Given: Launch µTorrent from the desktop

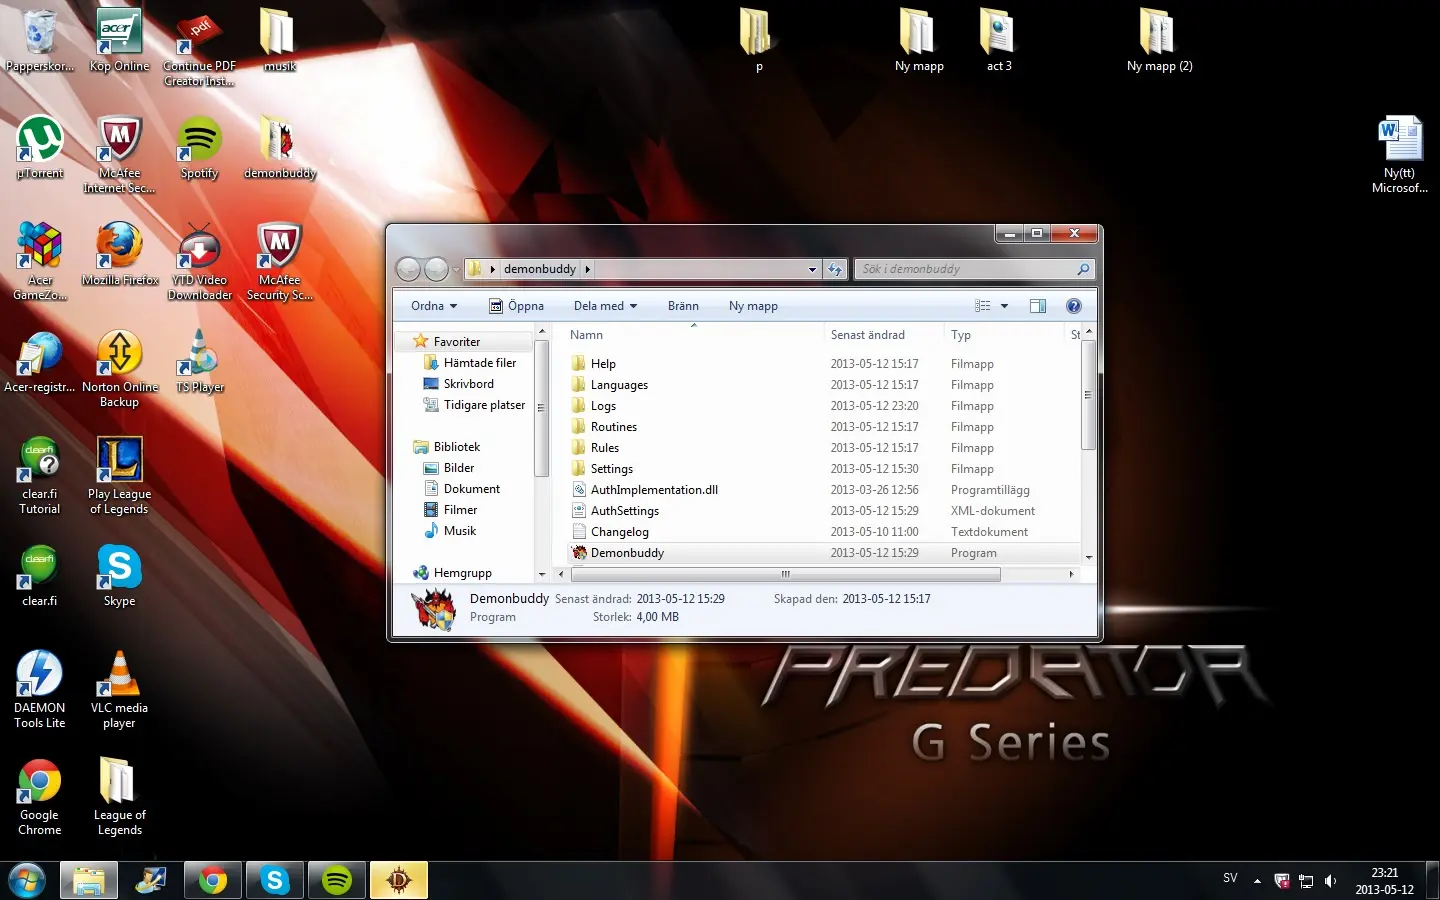Looking at the screenshot, I should click(40, 148).
